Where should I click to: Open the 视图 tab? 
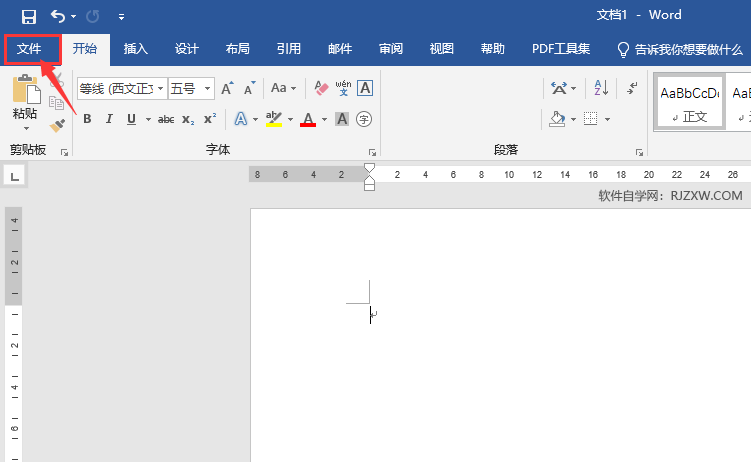coord(442,49)
